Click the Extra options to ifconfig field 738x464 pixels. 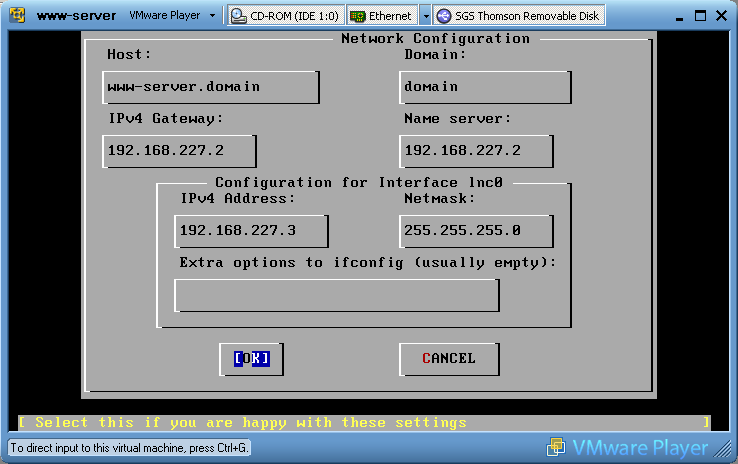click(x=337, y=295)
